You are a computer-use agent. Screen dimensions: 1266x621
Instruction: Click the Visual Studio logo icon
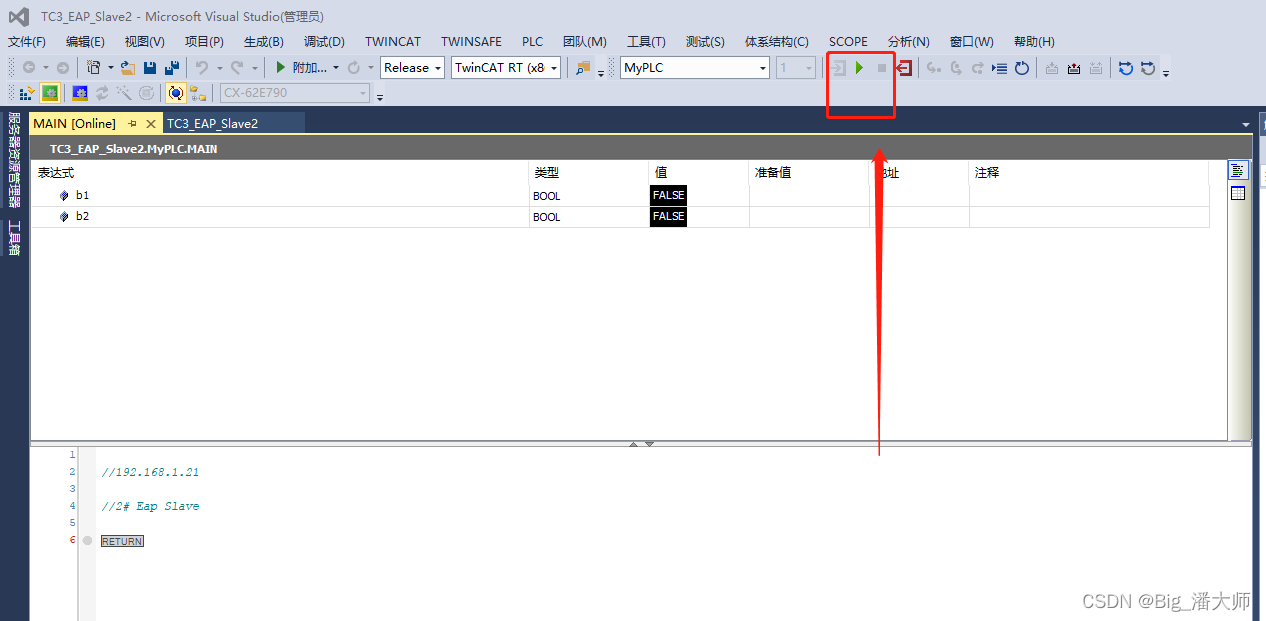[19, 16]
